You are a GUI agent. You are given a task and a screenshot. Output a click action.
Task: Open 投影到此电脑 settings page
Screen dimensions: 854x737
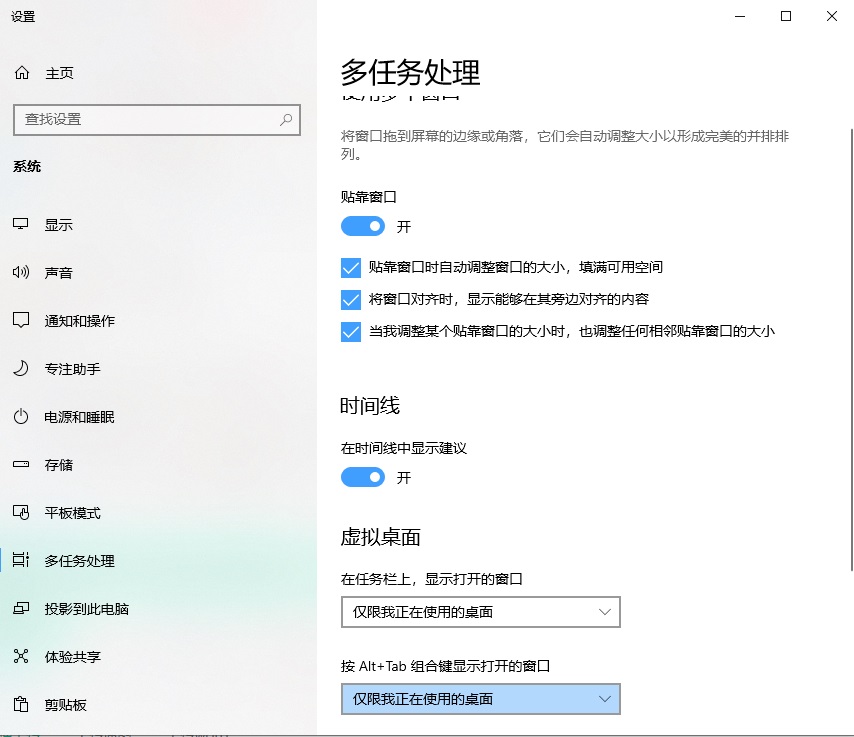87,608
